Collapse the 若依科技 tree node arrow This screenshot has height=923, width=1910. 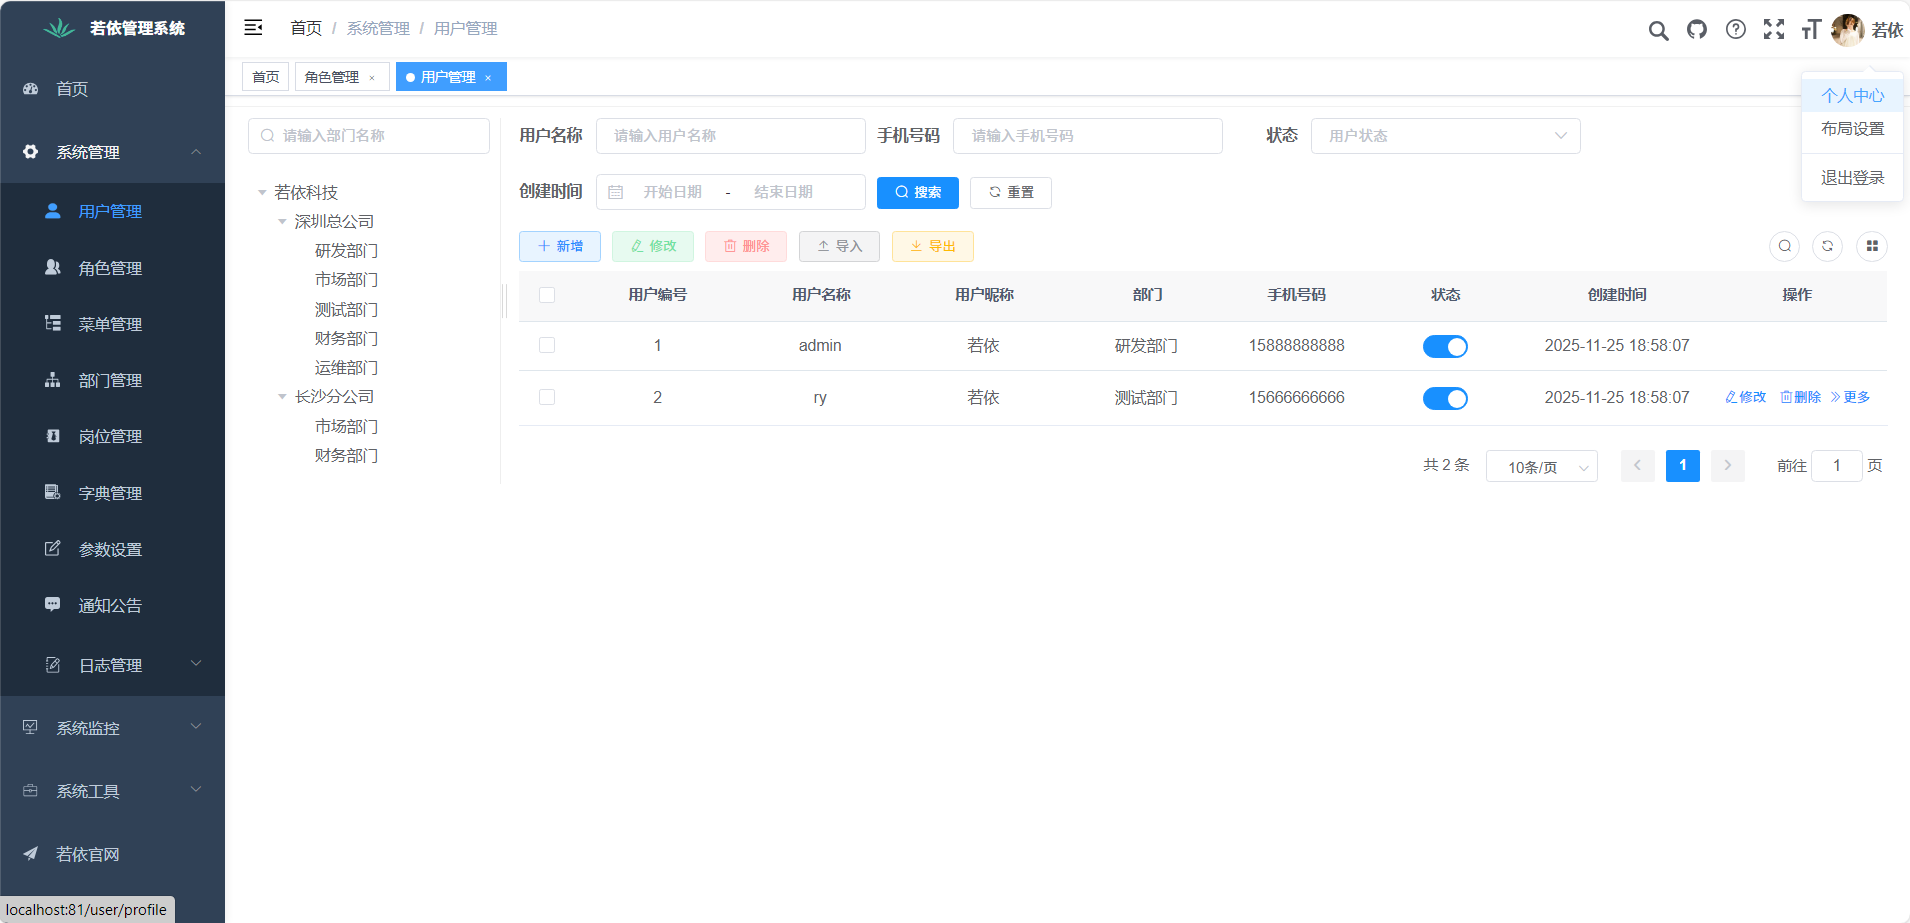coord(262,192)
